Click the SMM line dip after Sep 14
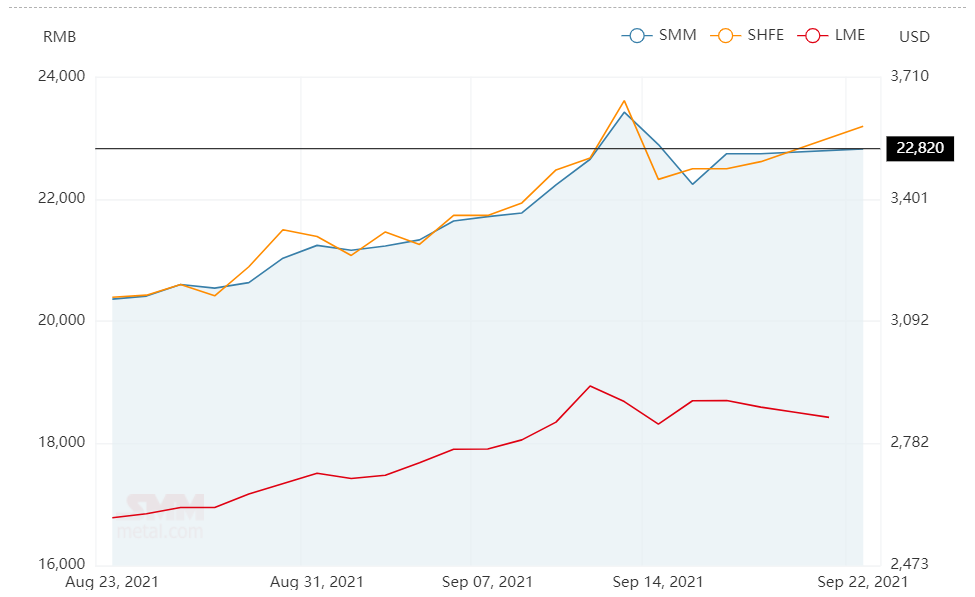 tap(693, 184)
